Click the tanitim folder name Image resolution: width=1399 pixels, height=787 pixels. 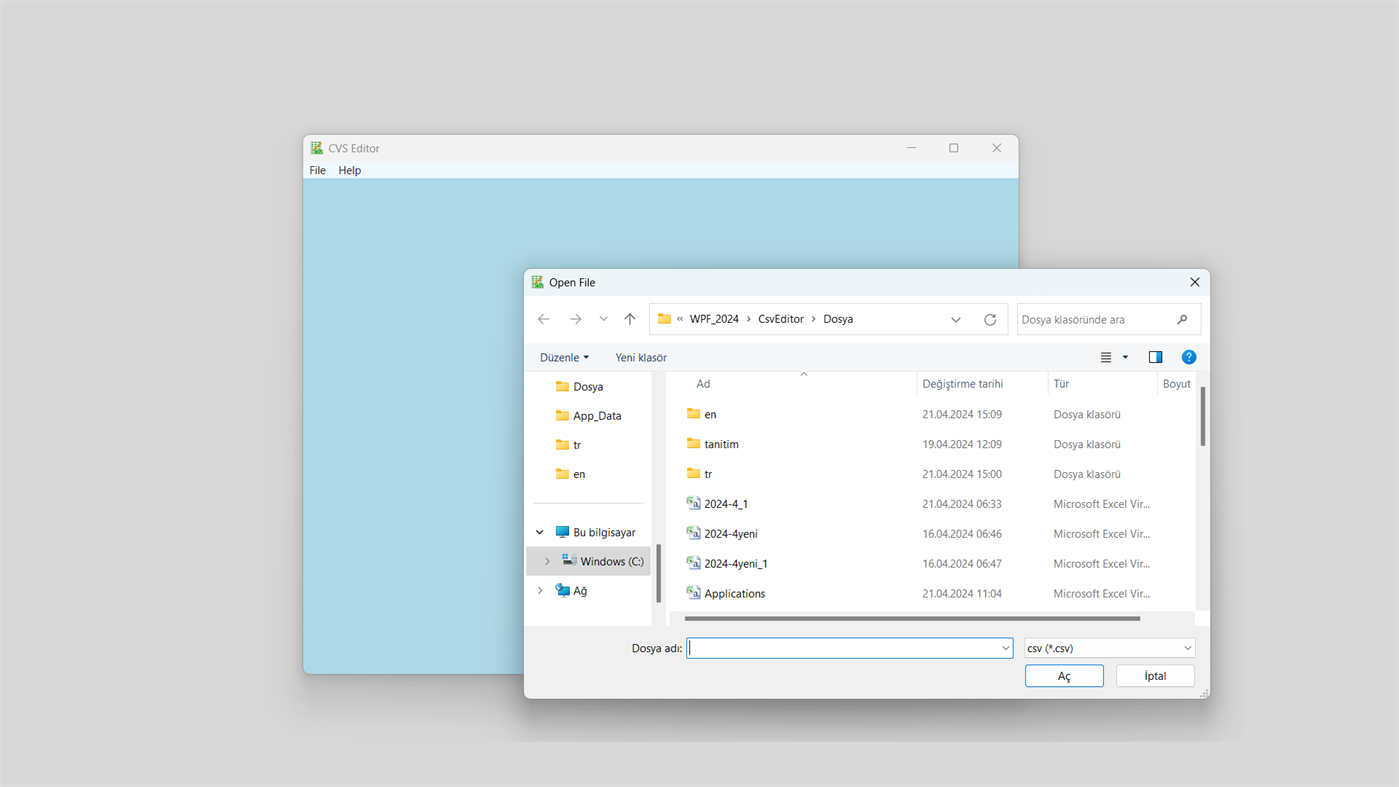(721, 444)
